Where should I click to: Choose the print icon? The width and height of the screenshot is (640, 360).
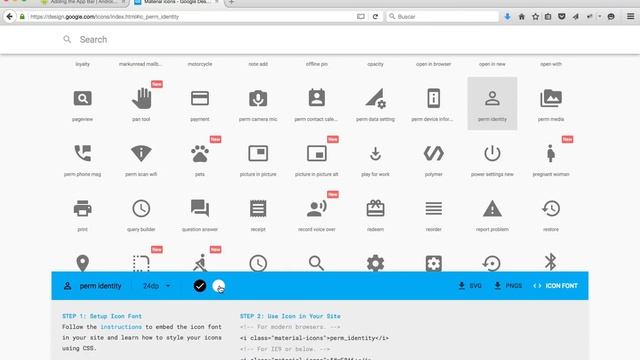coord(82,209)
